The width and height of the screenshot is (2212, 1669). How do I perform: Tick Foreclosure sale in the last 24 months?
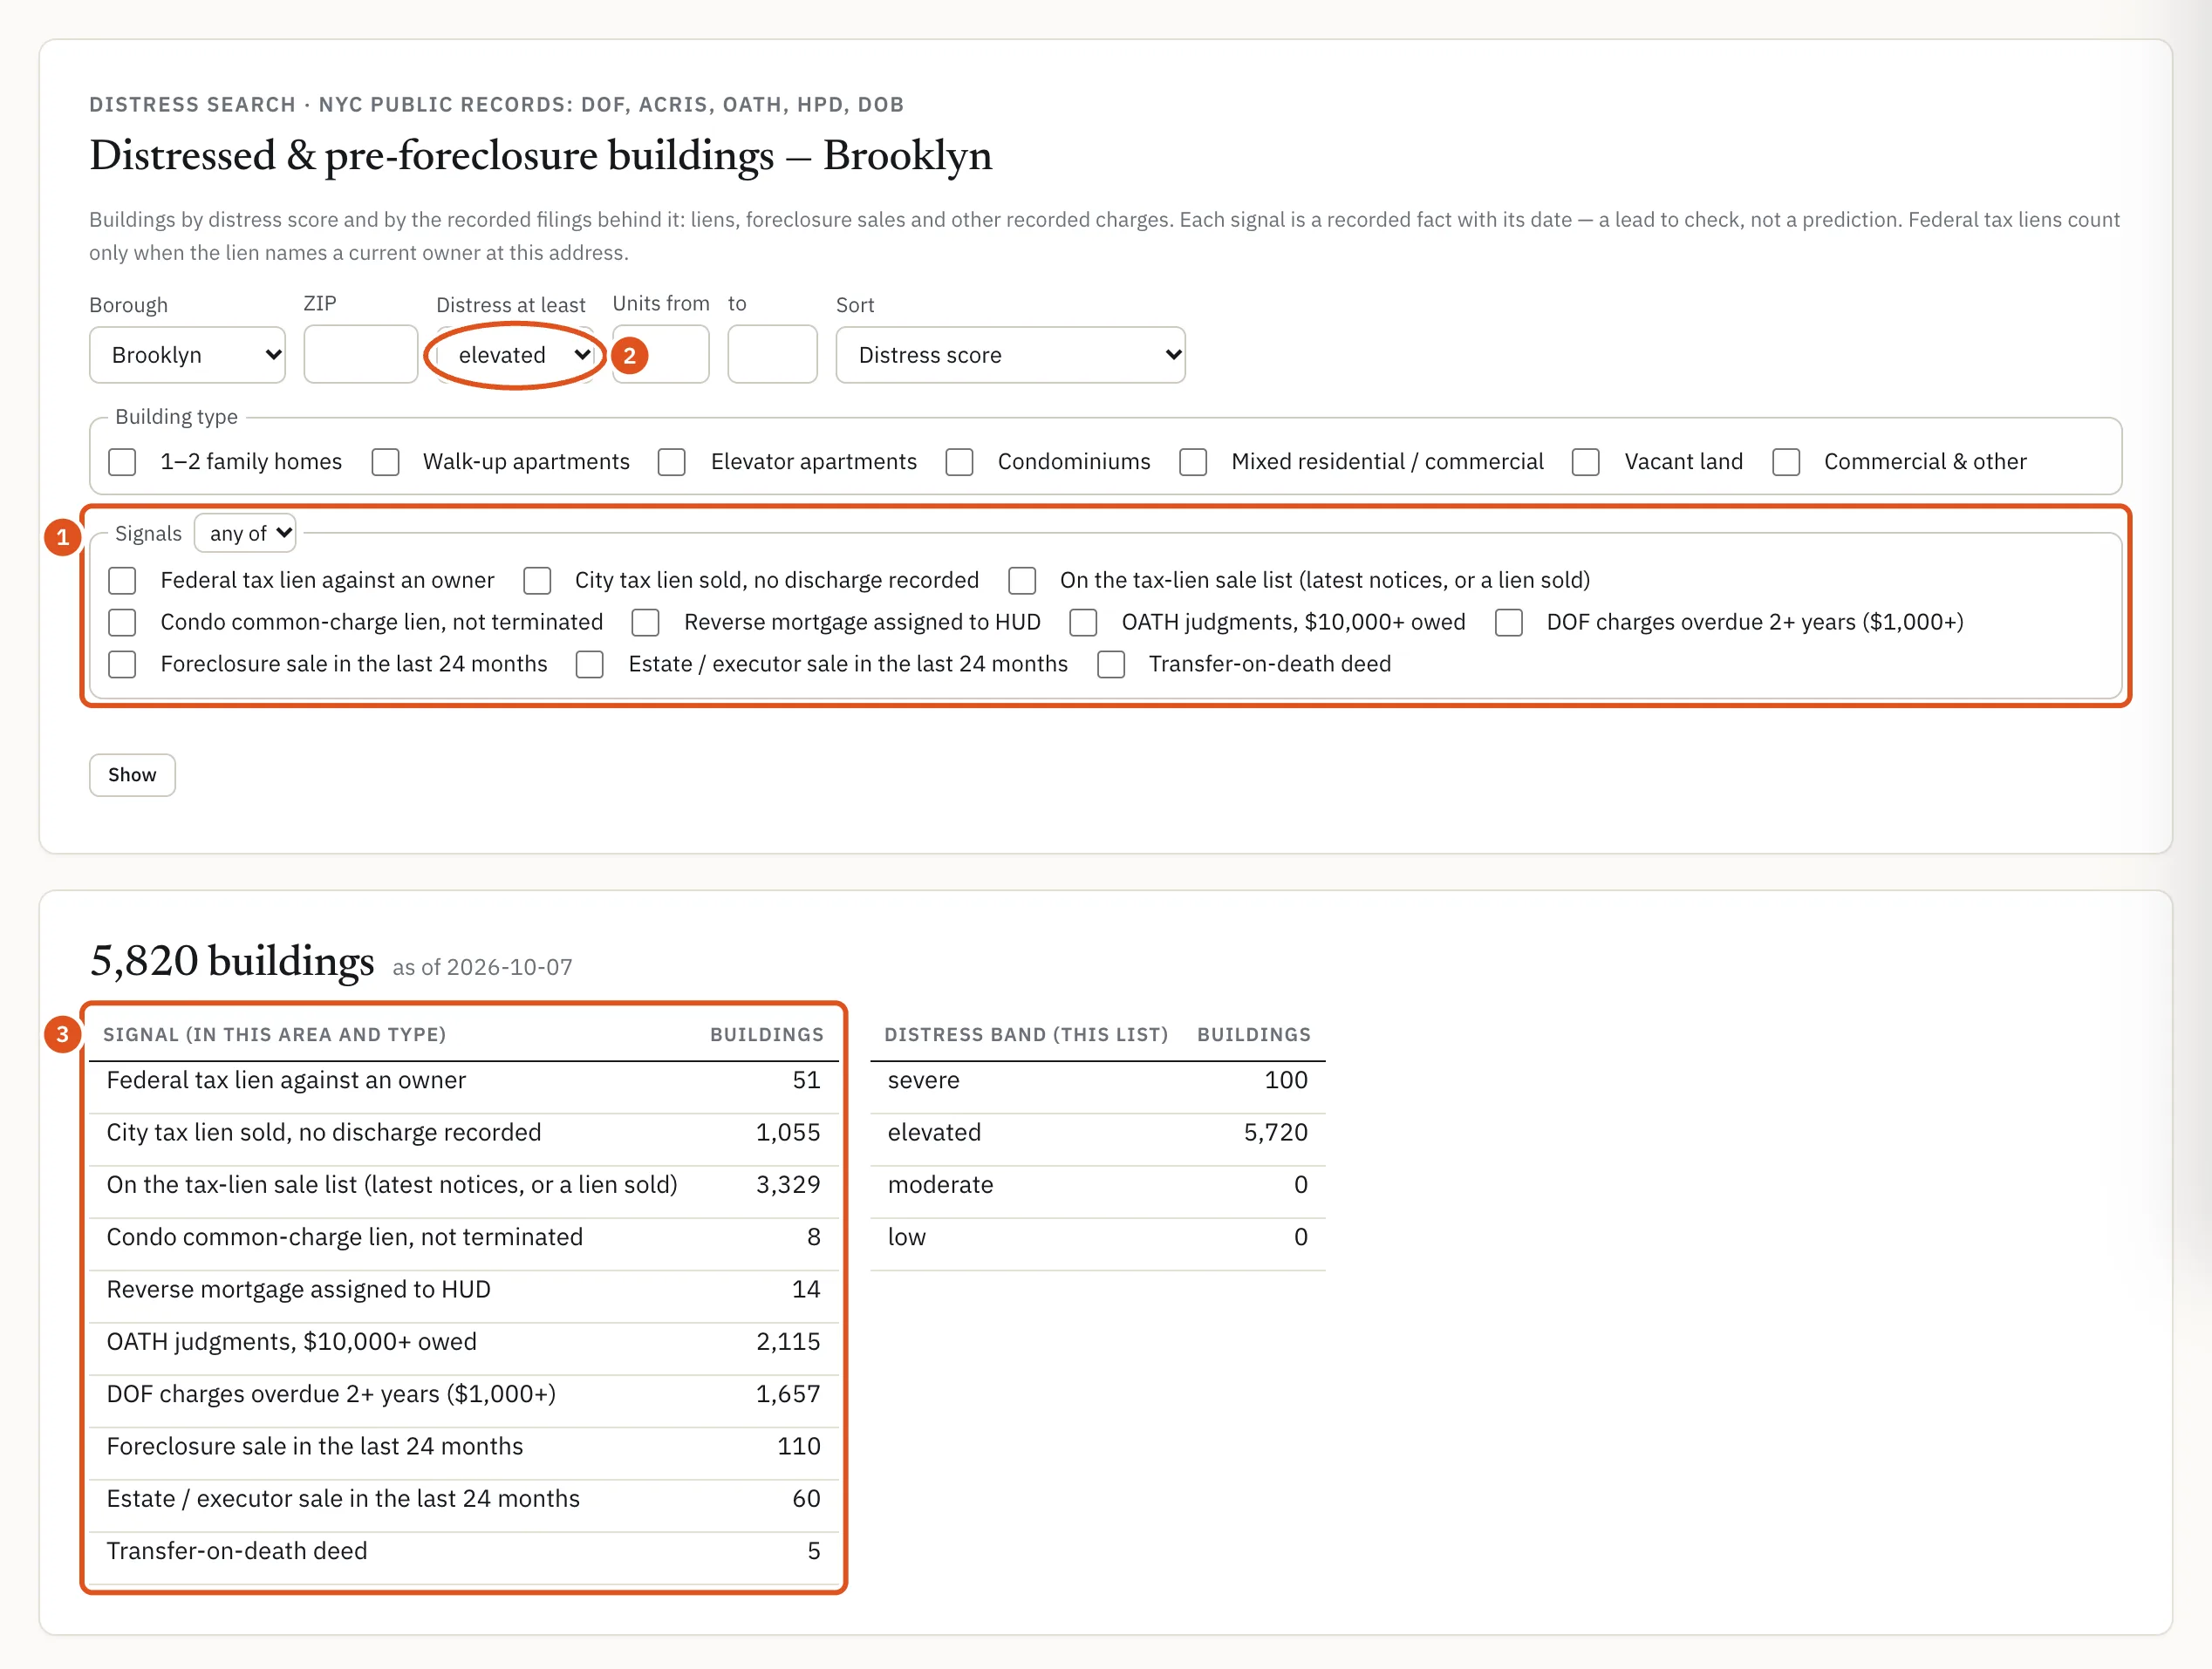click(x=122, y=665)
